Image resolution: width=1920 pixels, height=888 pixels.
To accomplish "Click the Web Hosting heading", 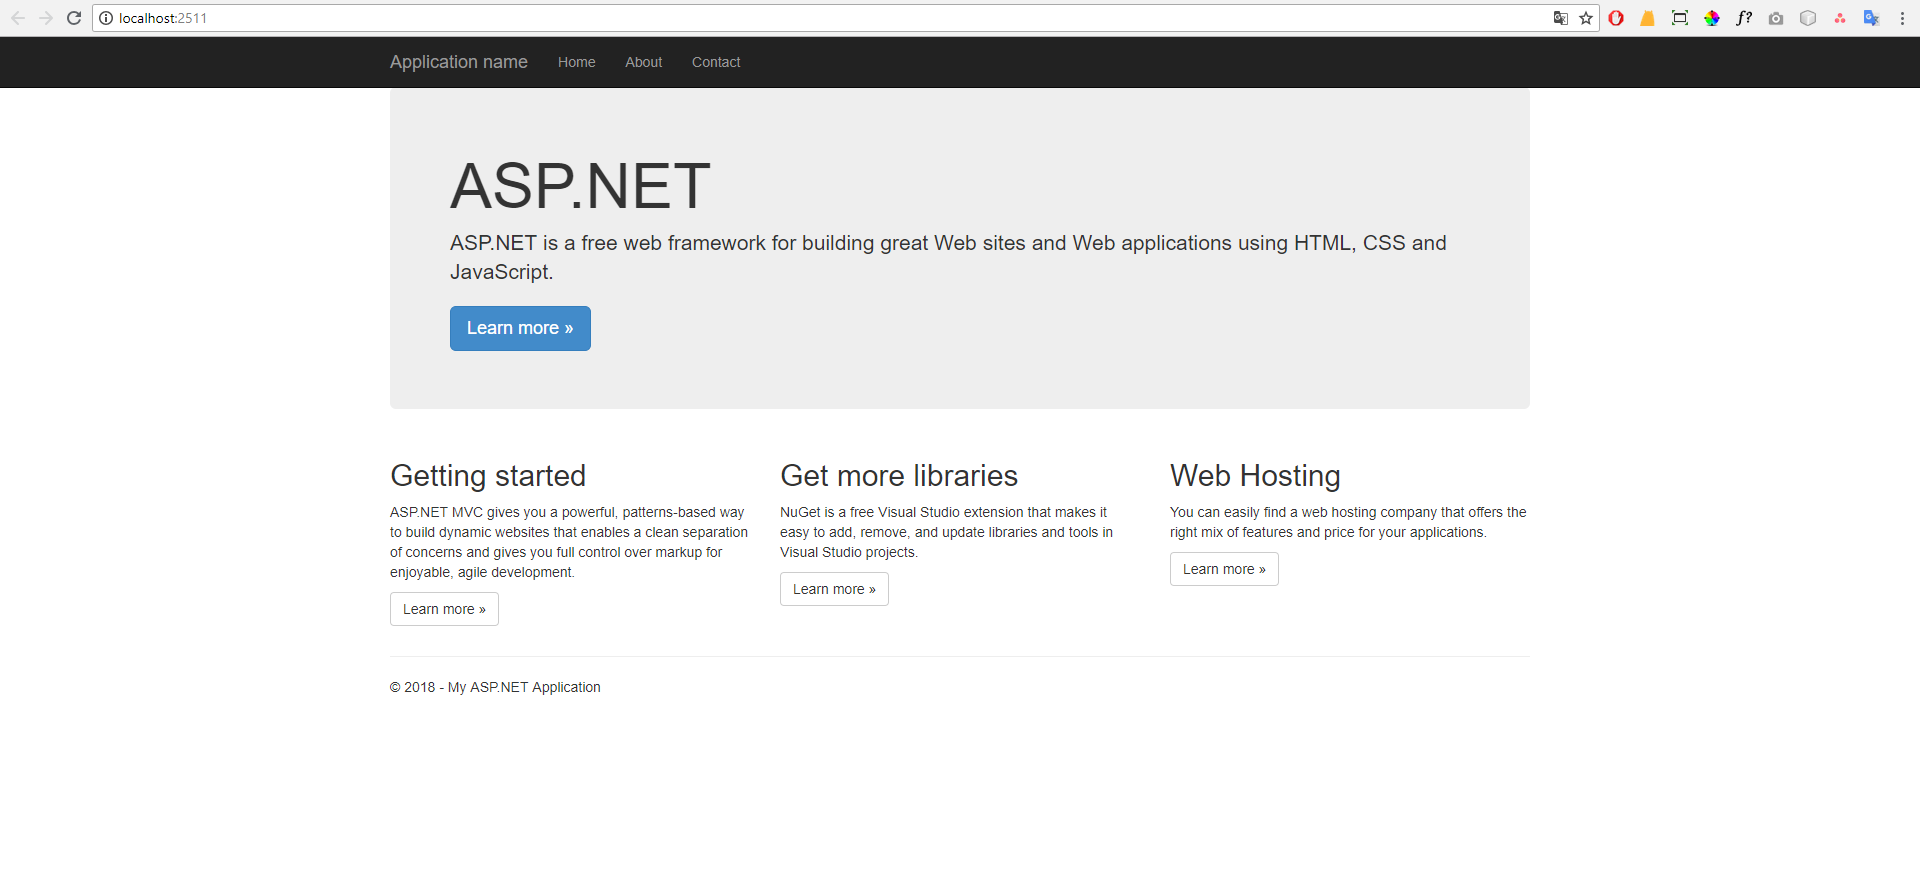I will coord(1255,476).
